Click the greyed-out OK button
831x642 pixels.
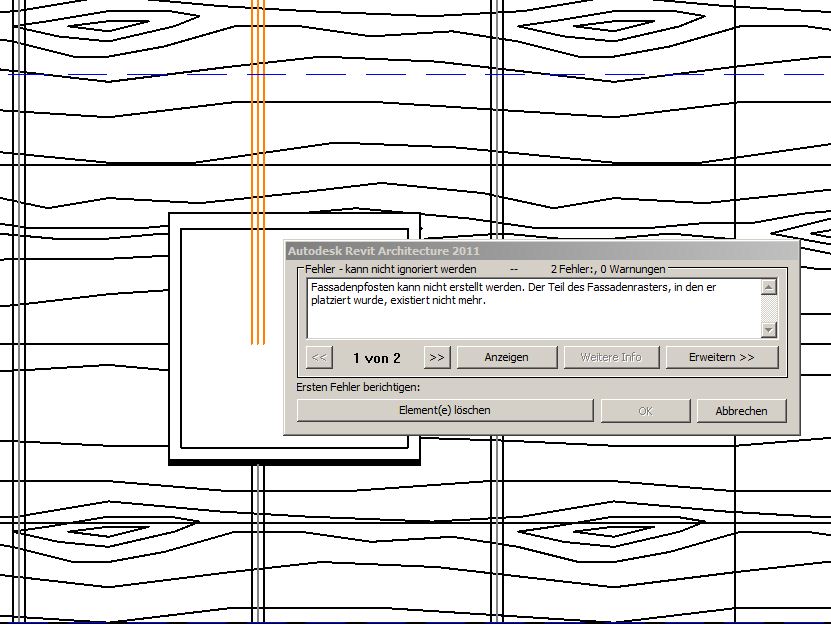click(x=646, y=411)
